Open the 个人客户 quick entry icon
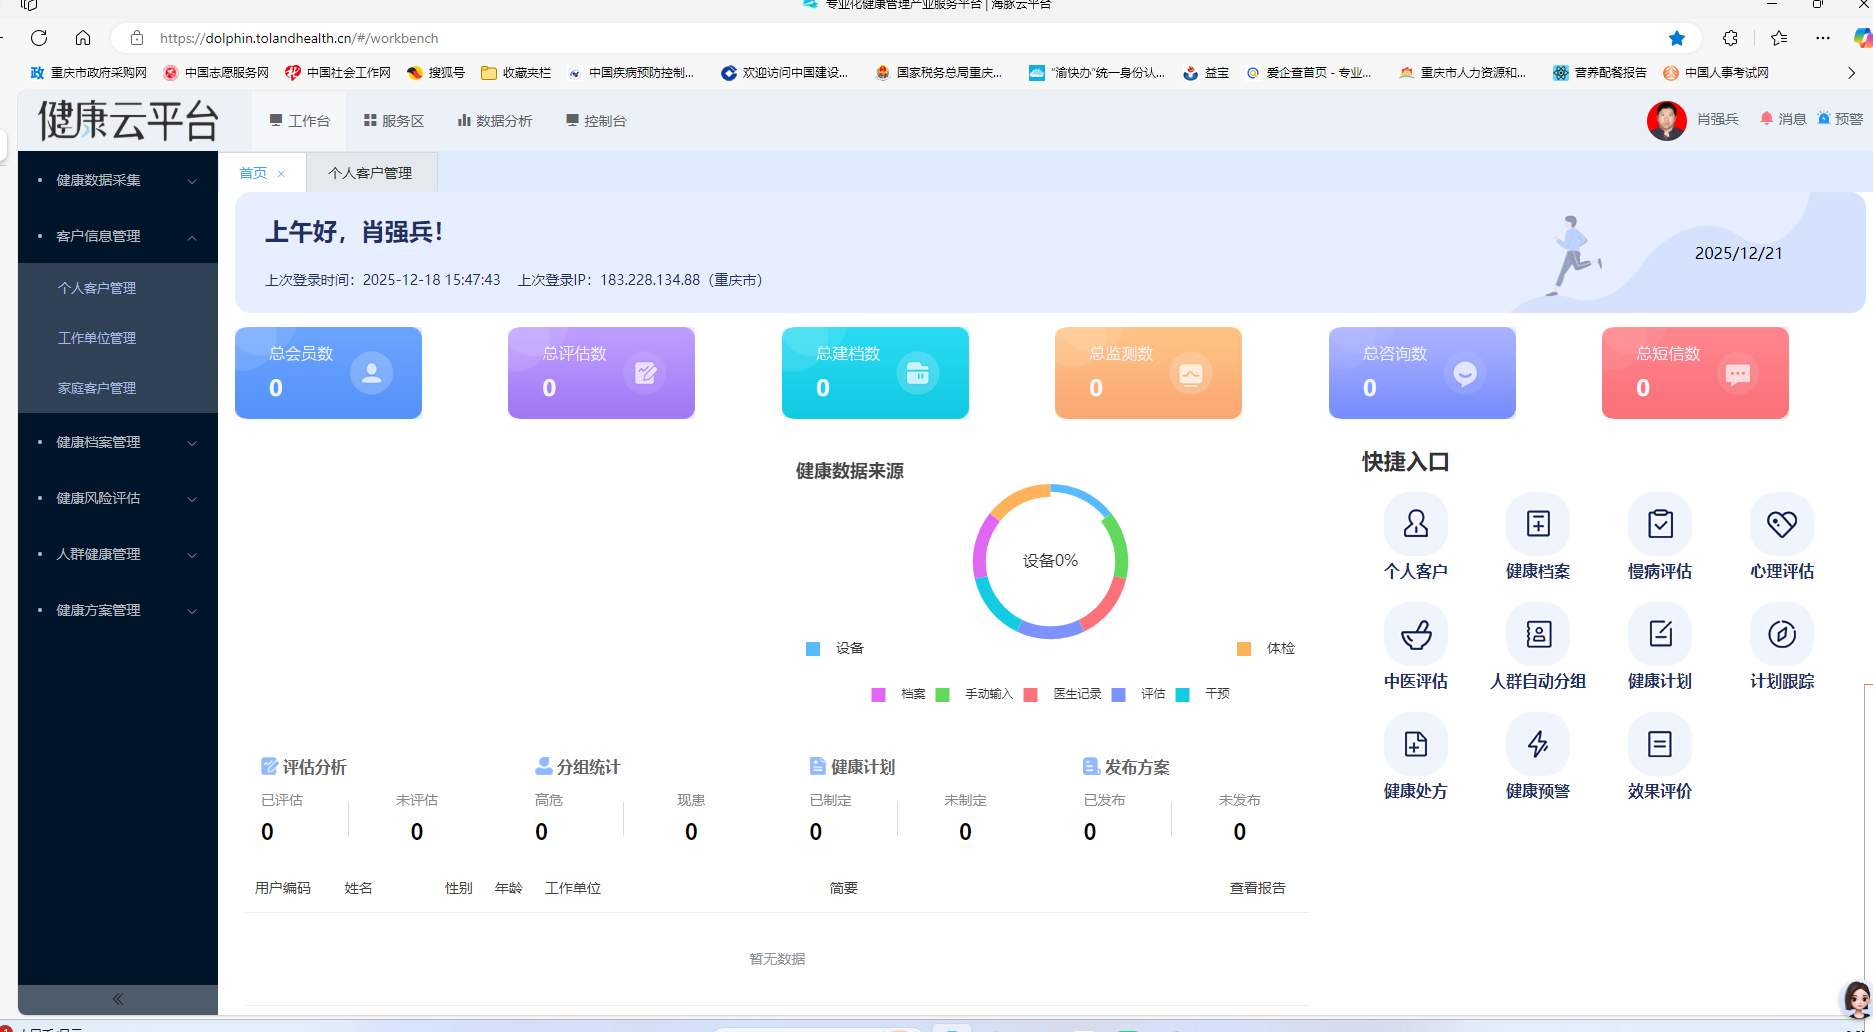The image size is (1873, 1032). [x=1415, y=524]
